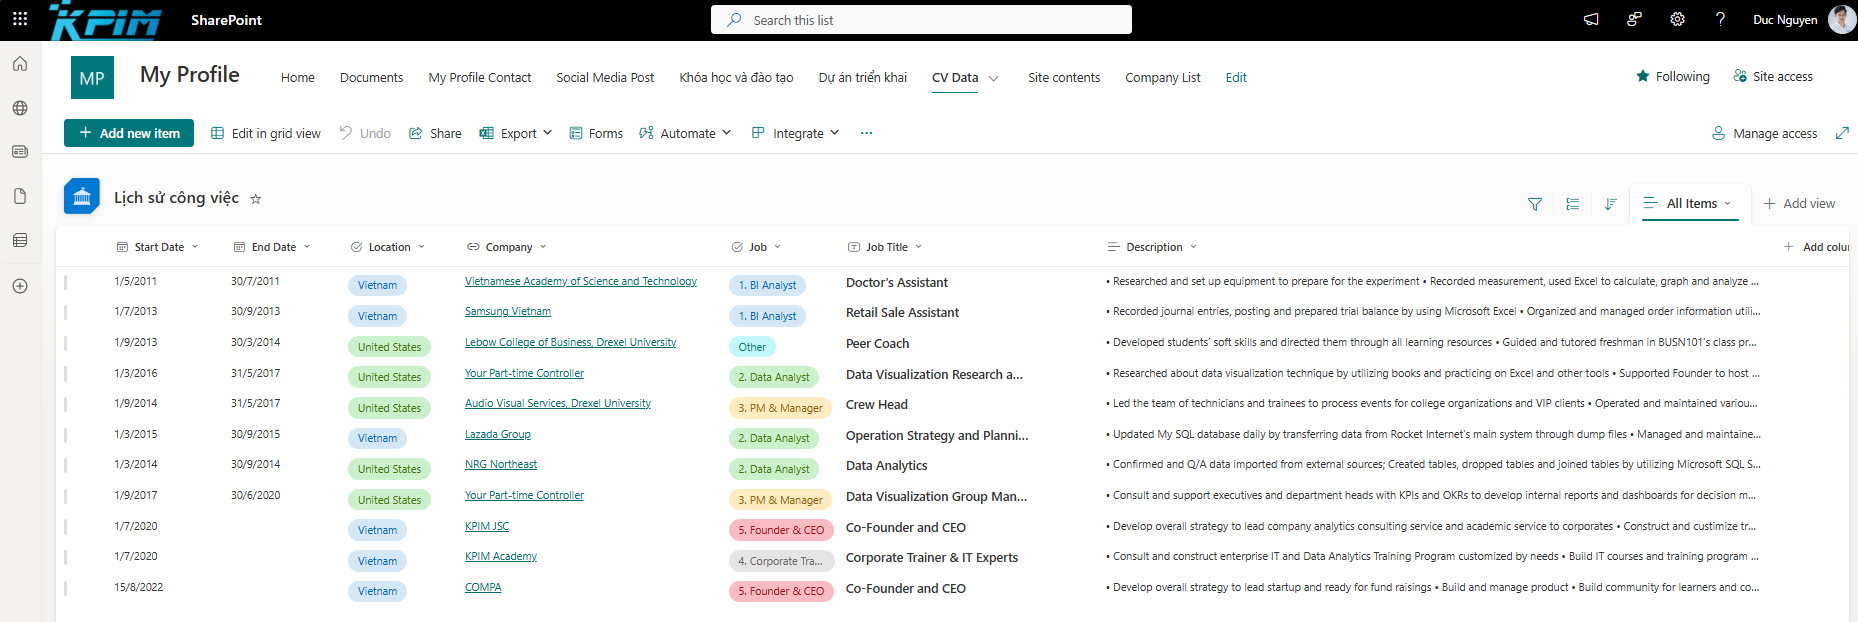Open Company List navigation item
The height and width of the screenshot is (622, 1858).
coord(1163,77)
